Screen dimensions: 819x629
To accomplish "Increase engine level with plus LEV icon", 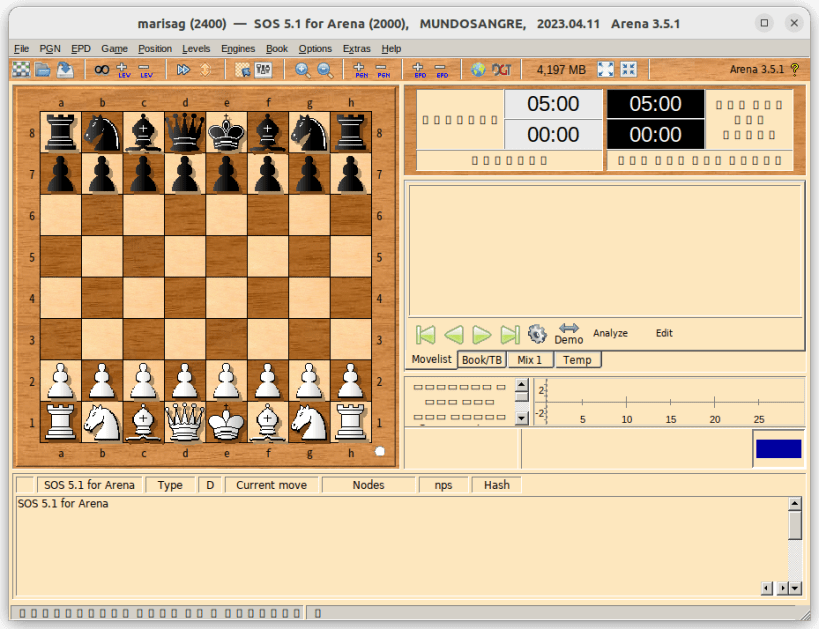I will point(122,70).
